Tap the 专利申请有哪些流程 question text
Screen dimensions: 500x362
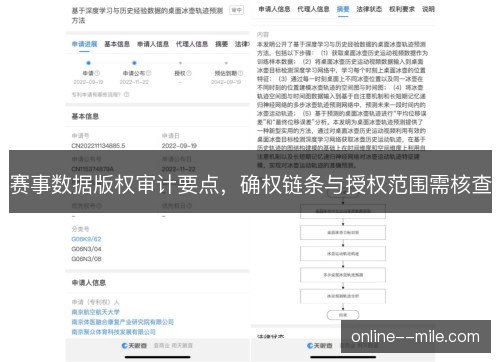[x=97, y=95]
